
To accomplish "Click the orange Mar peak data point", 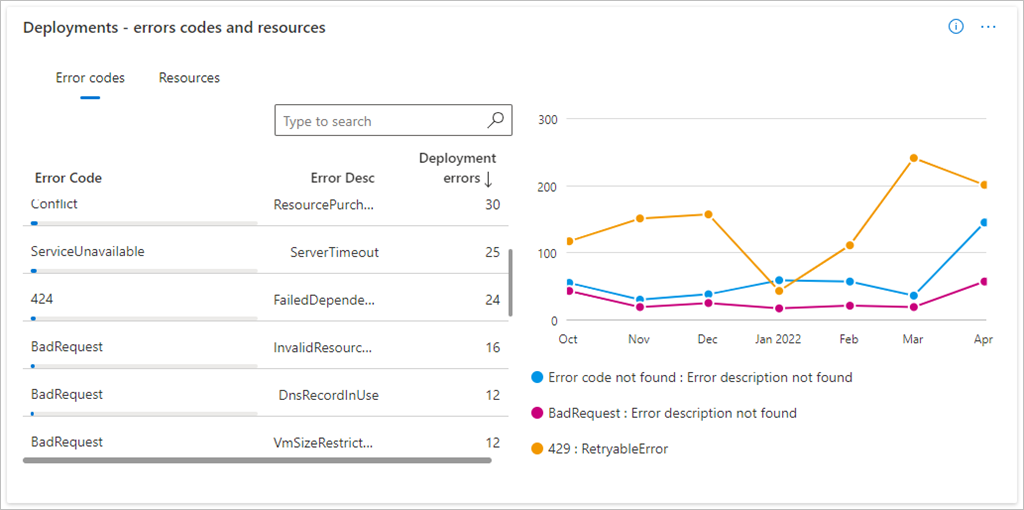I will [914, 158].
